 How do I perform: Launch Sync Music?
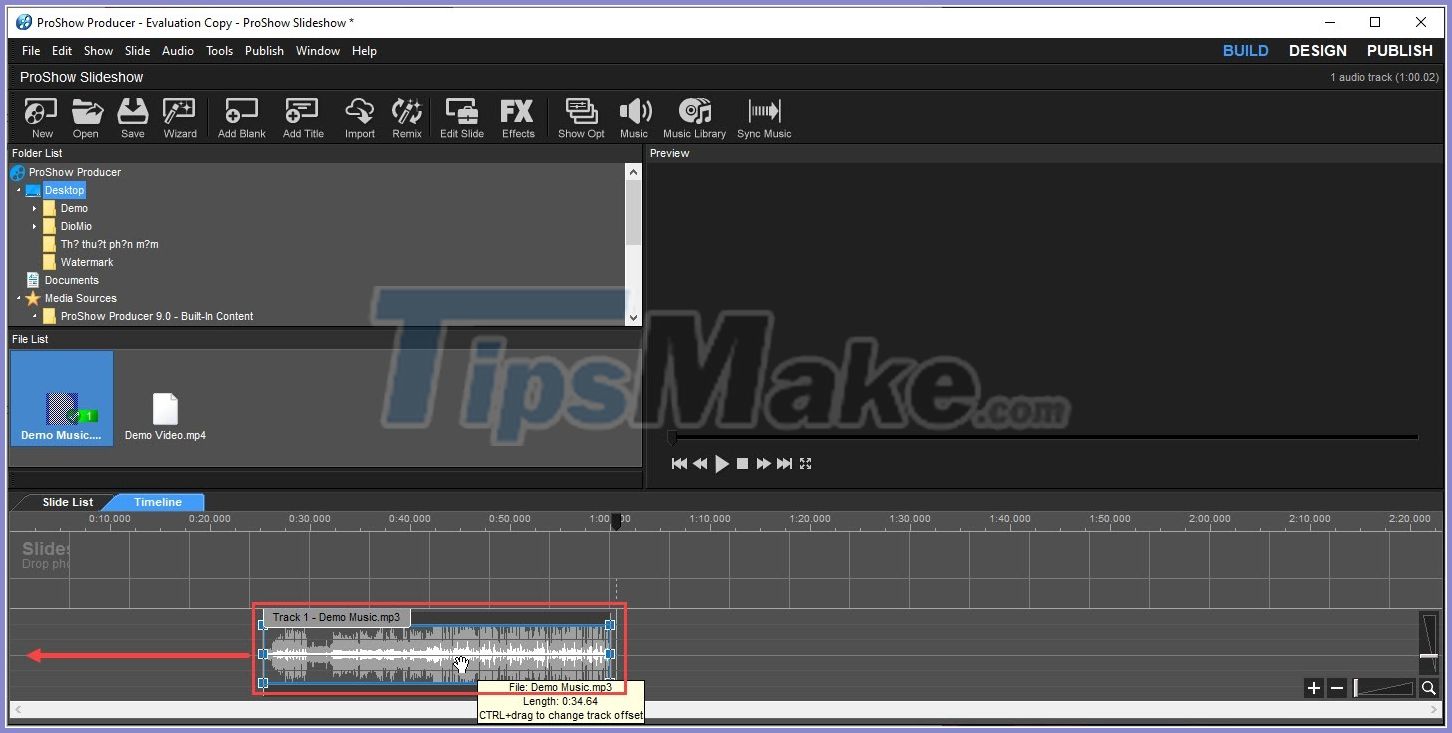coord(764,117)
